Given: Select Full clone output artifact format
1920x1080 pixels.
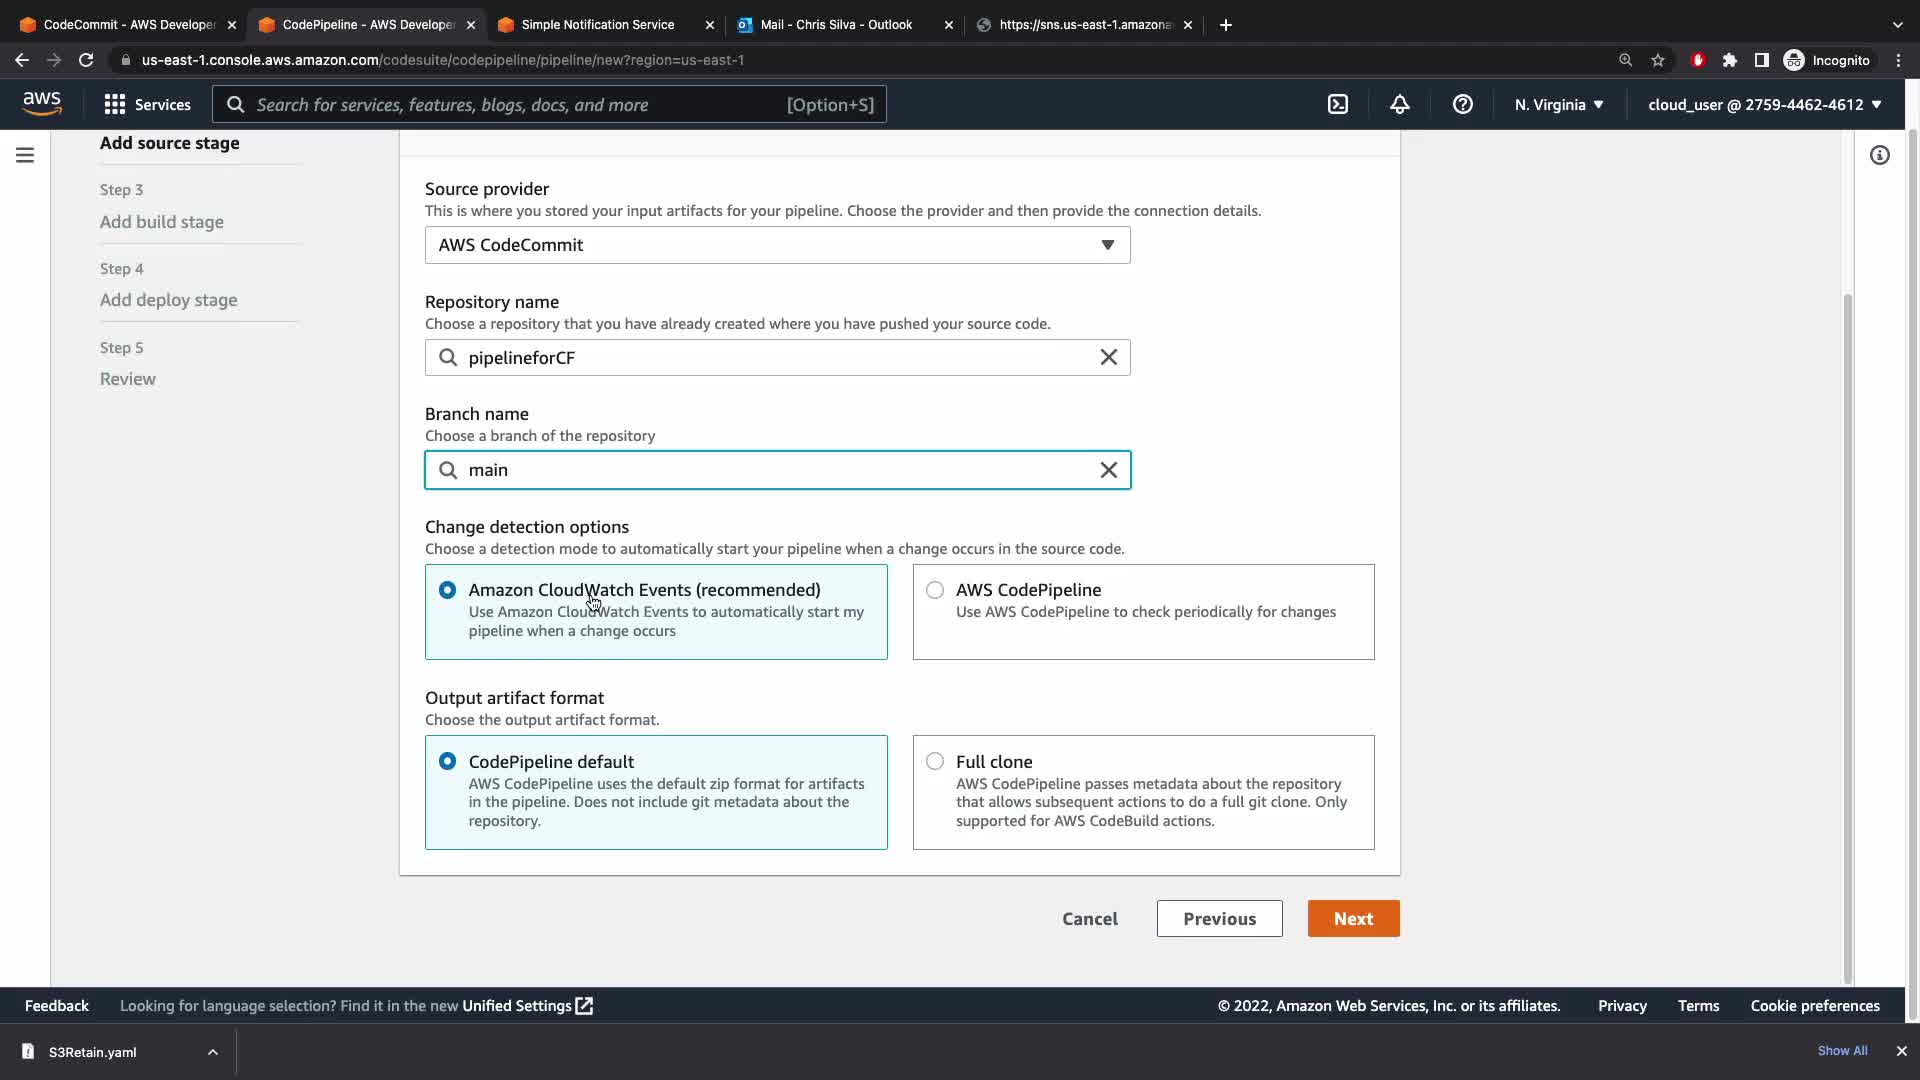Looking at the screenshot, I should pyautogui.click(x=935, y=762).
